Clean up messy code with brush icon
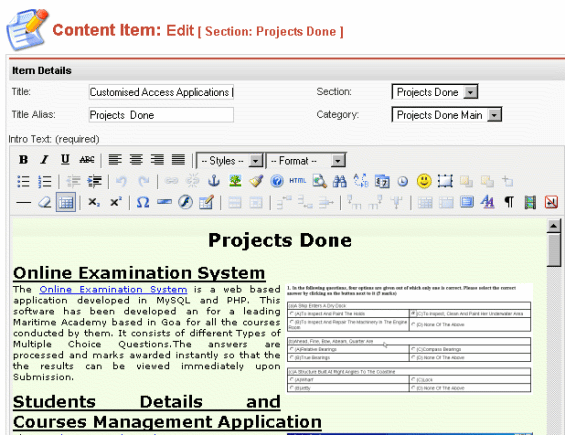The image size is (565, 435). pyautogui.click(x=256, y=181)
